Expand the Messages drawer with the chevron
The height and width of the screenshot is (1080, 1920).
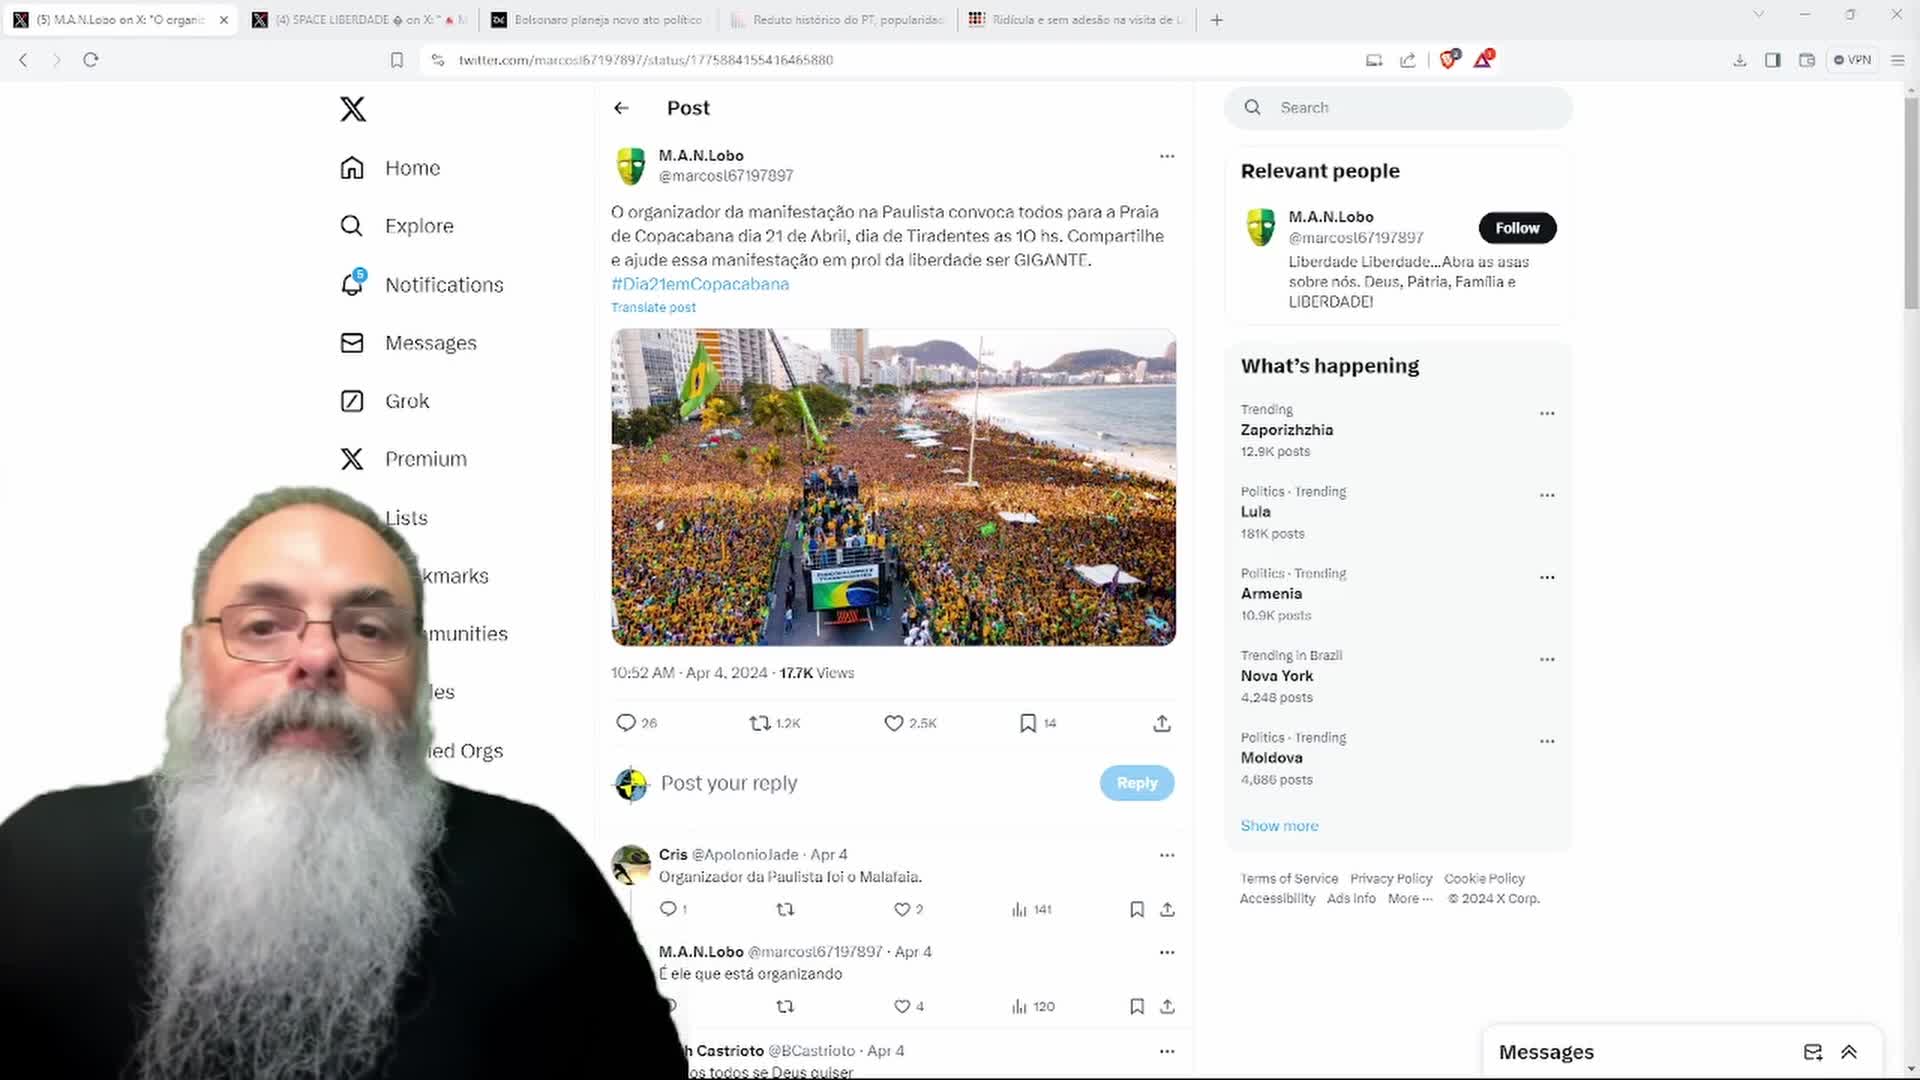1847,1052
